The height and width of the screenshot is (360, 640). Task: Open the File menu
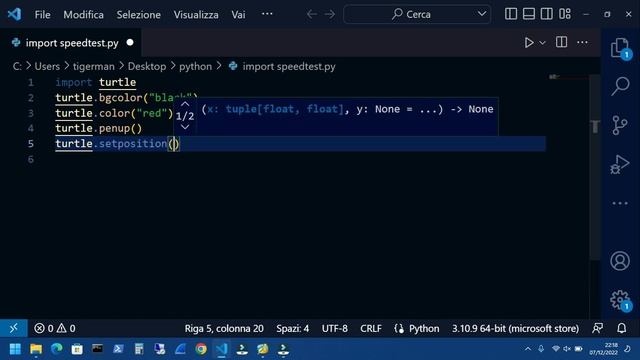(x=42, y=15)
